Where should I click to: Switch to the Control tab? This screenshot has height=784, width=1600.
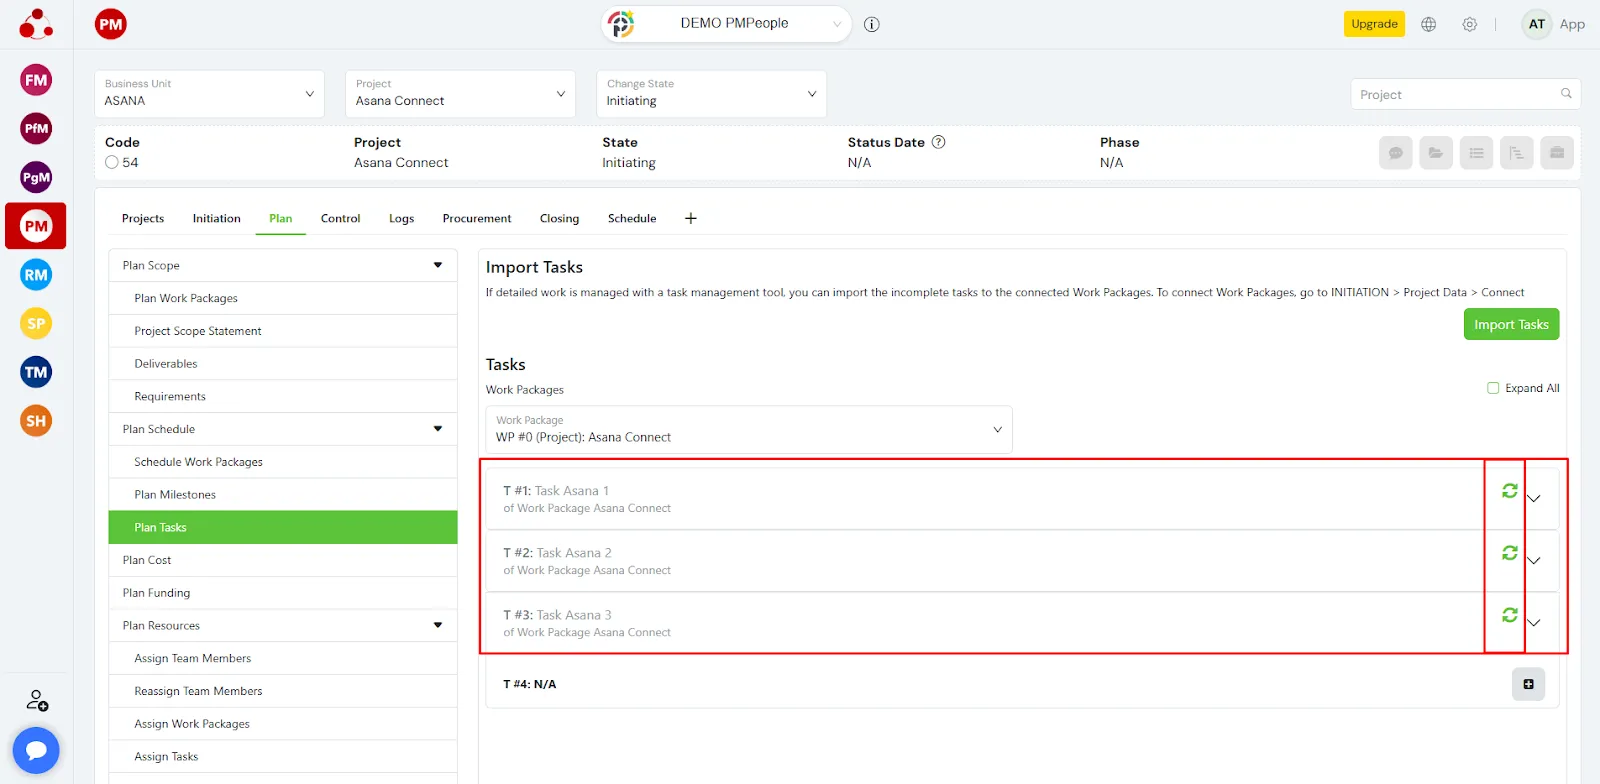(x=340, y=218)
